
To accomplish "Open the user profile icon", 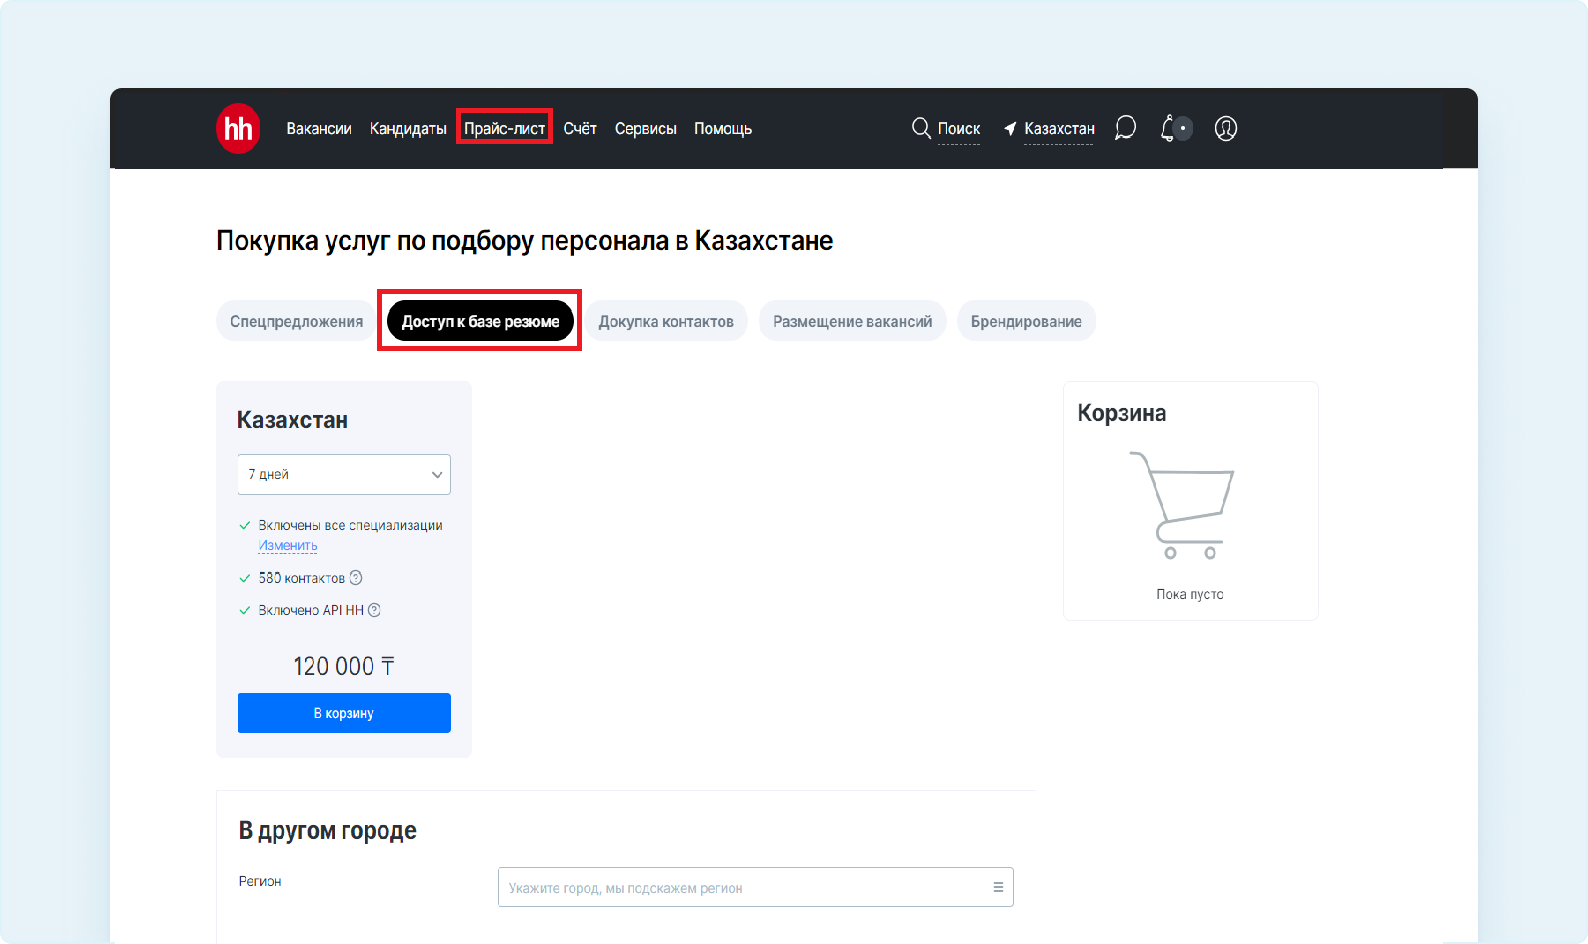I will [1226, 128].
